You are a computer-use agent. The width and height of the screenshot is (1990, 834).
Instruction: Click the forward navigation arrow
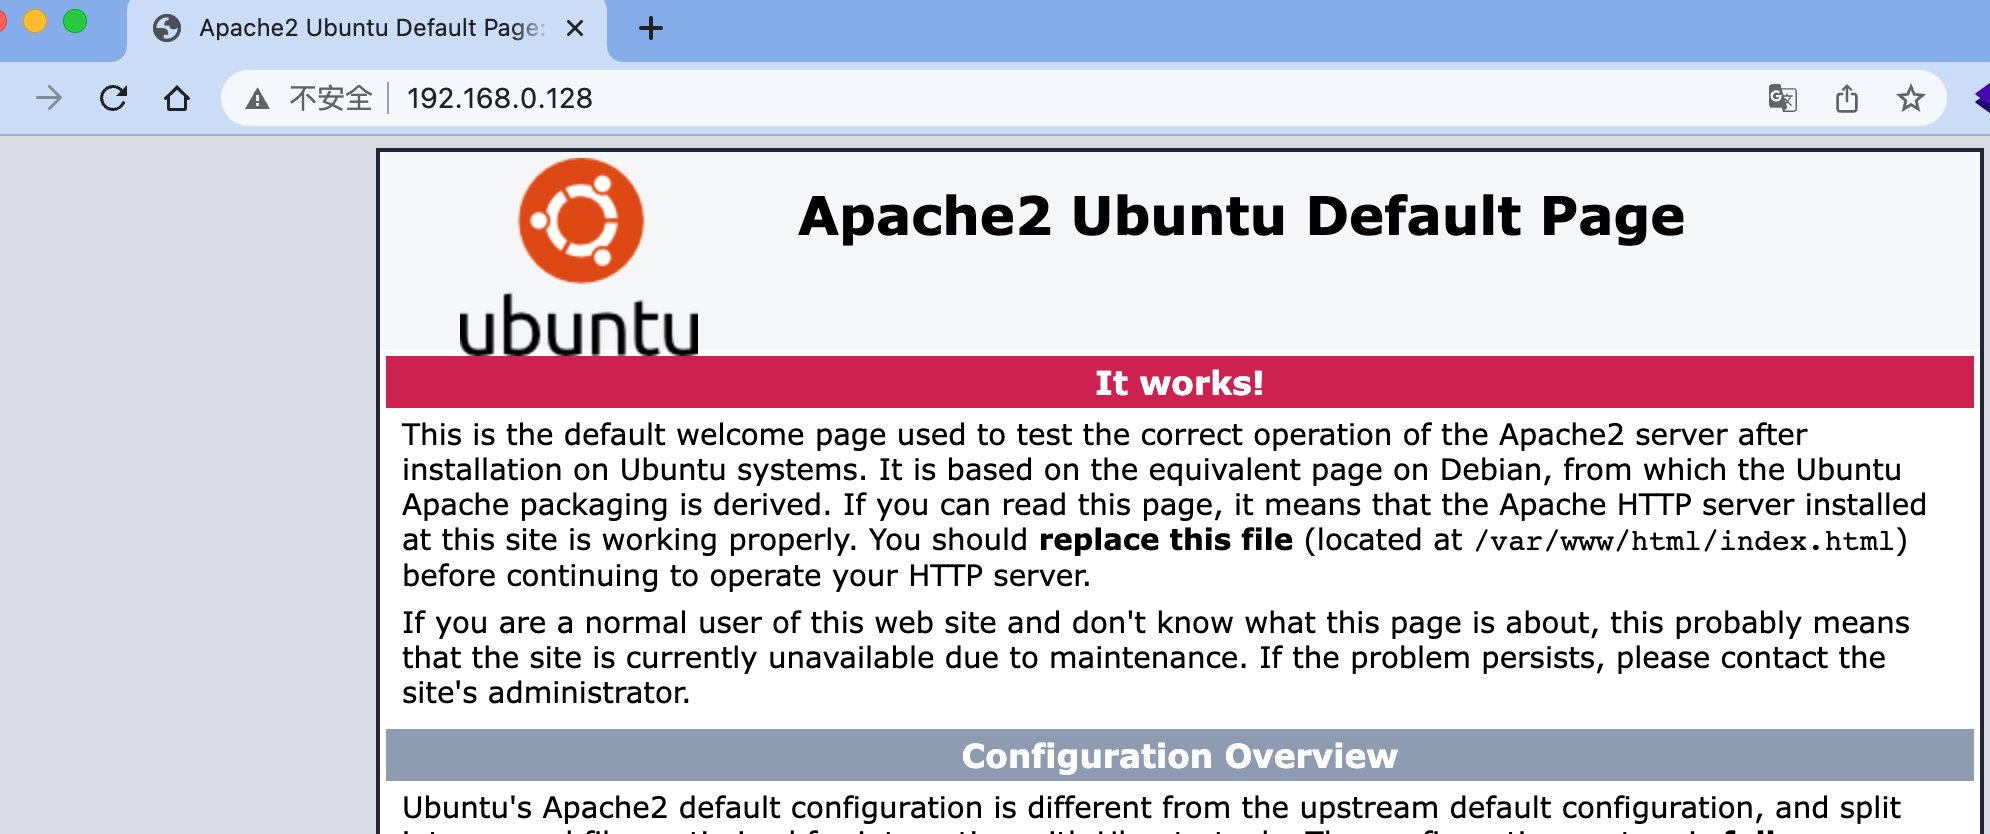coord(49,98)
